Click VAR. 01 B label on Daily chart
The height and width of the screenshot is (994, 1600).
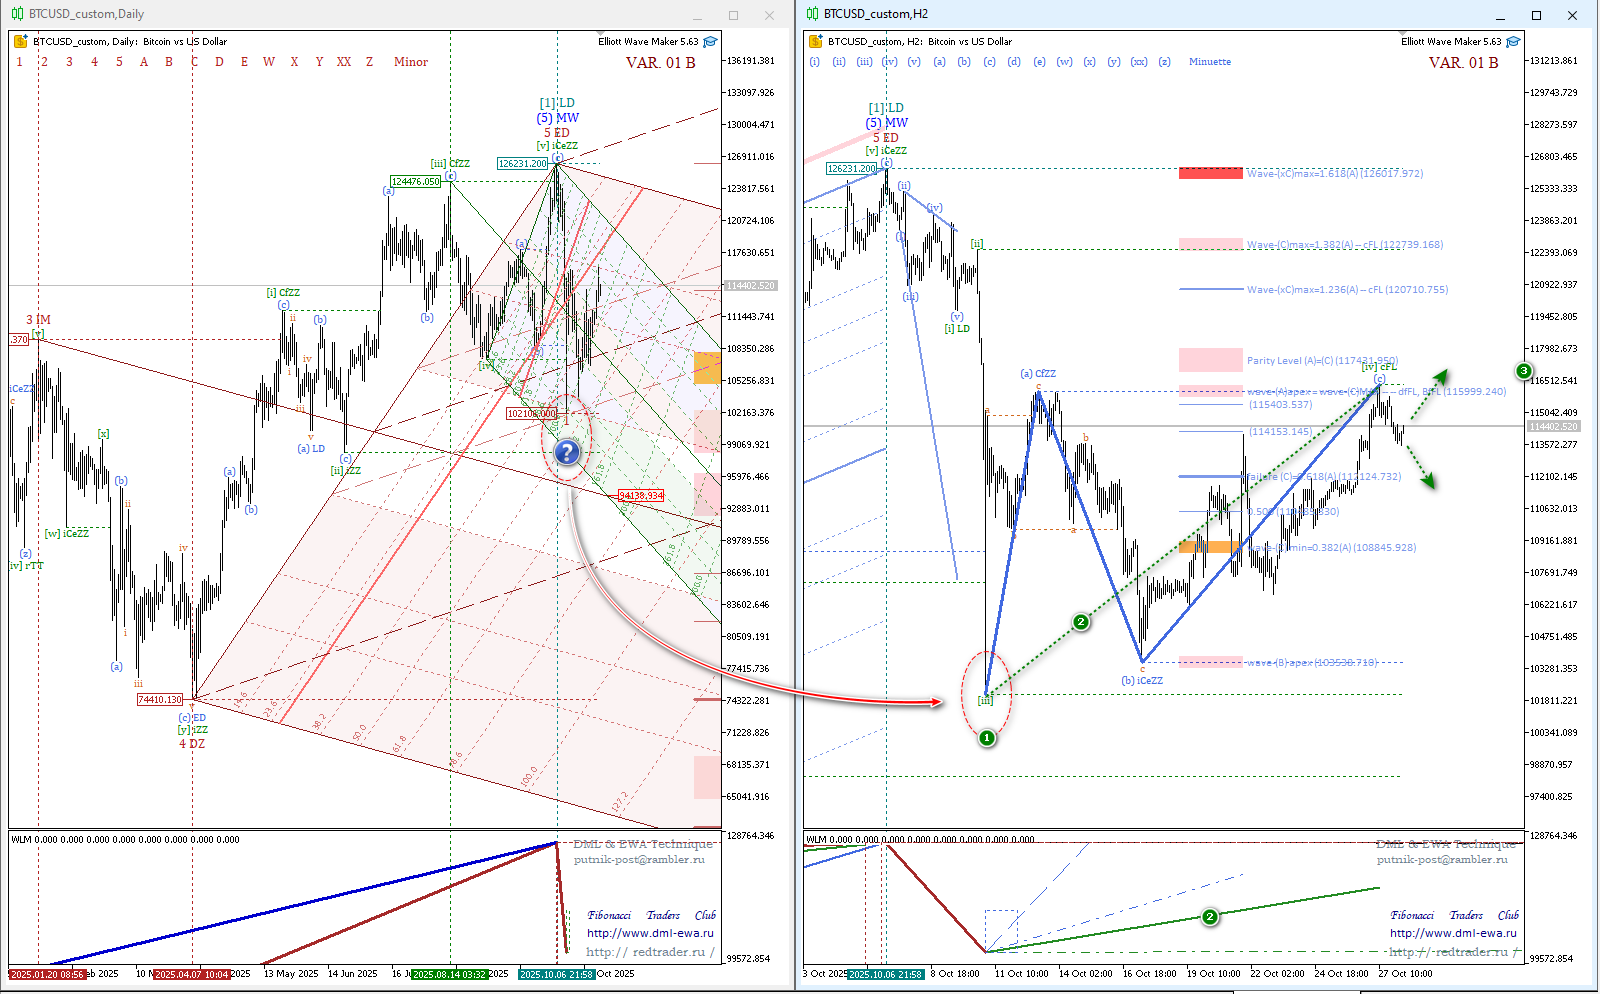coord(660,63)
